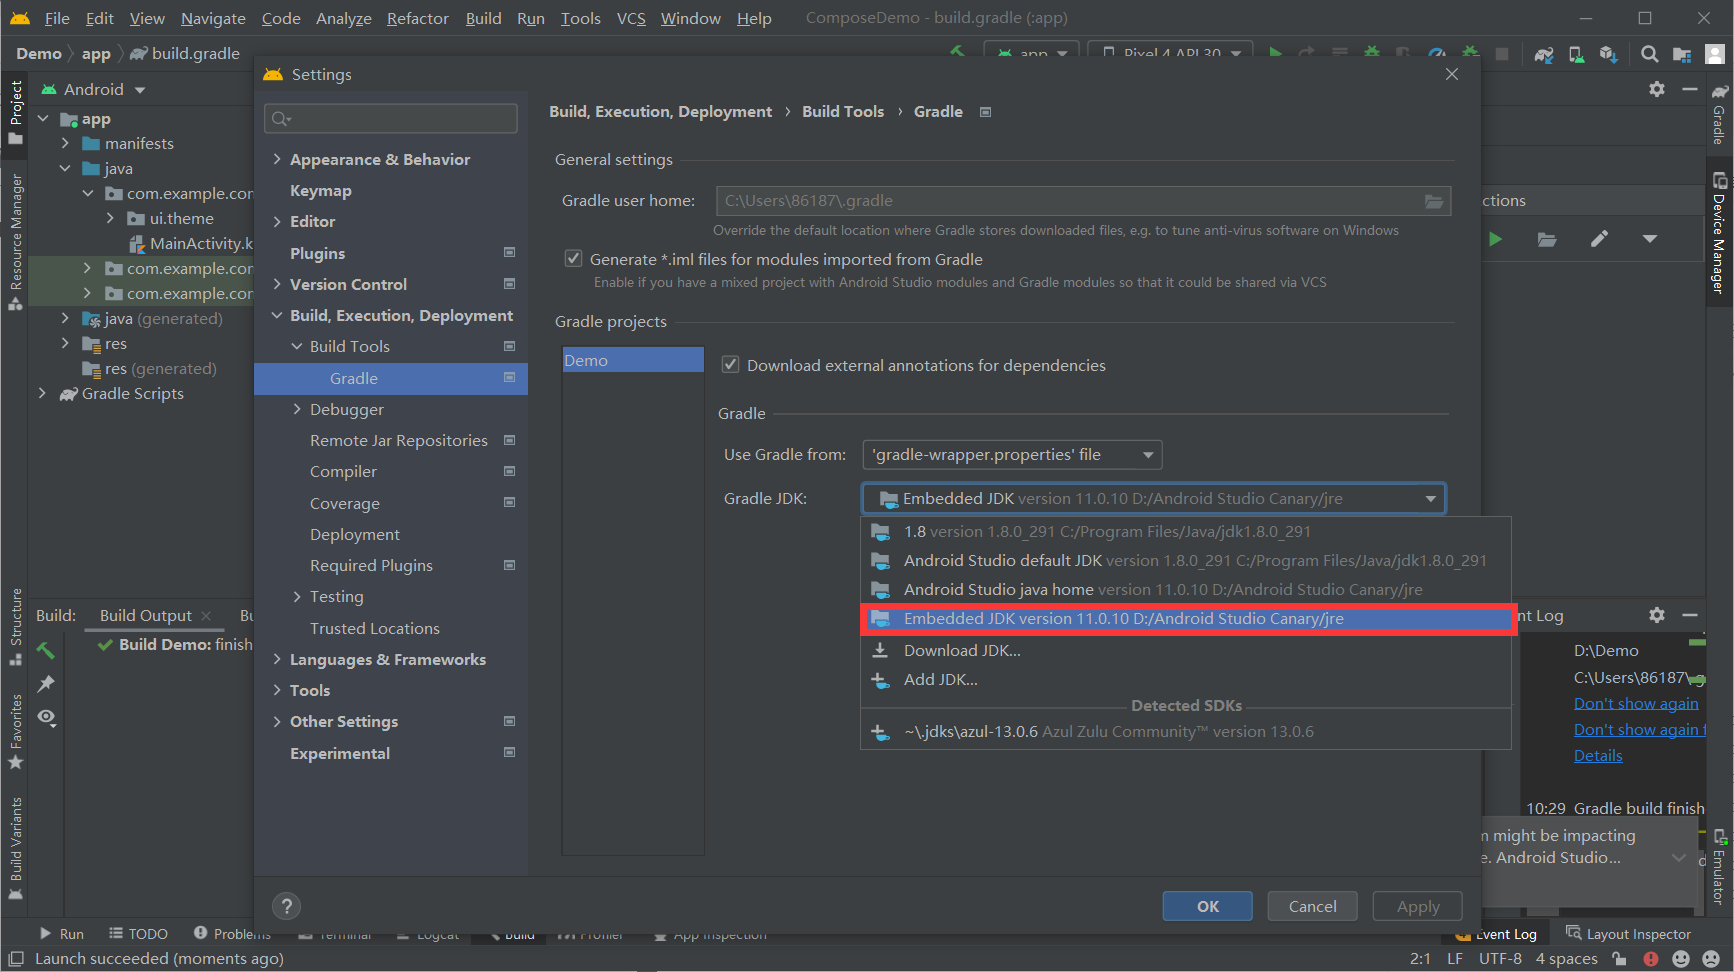This screenshot has height=972, width=1734.
Task: Click the tool windows quick access icon in status bar
Action: pos(16,958)
